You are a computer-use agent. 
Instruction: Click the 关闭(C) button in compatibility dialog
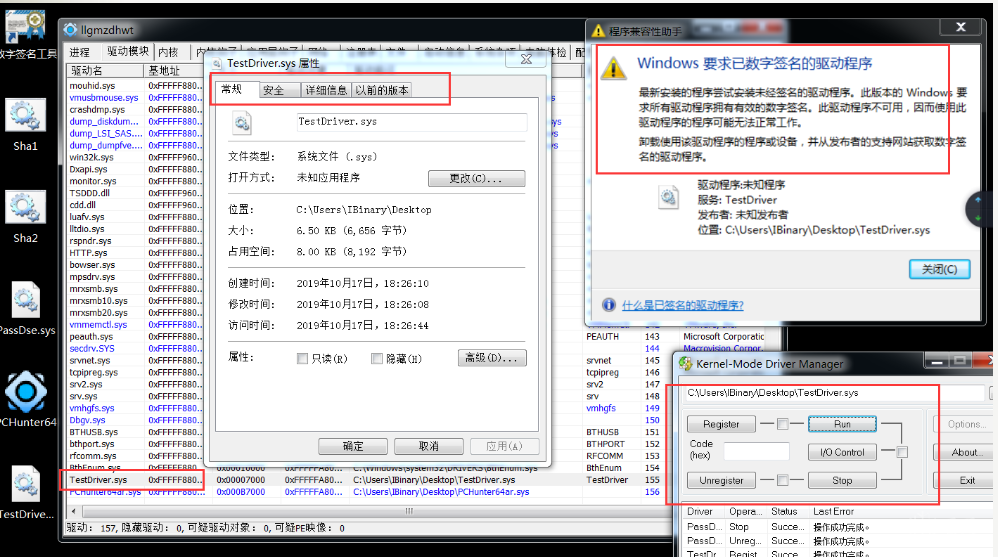tap(939, 269)
